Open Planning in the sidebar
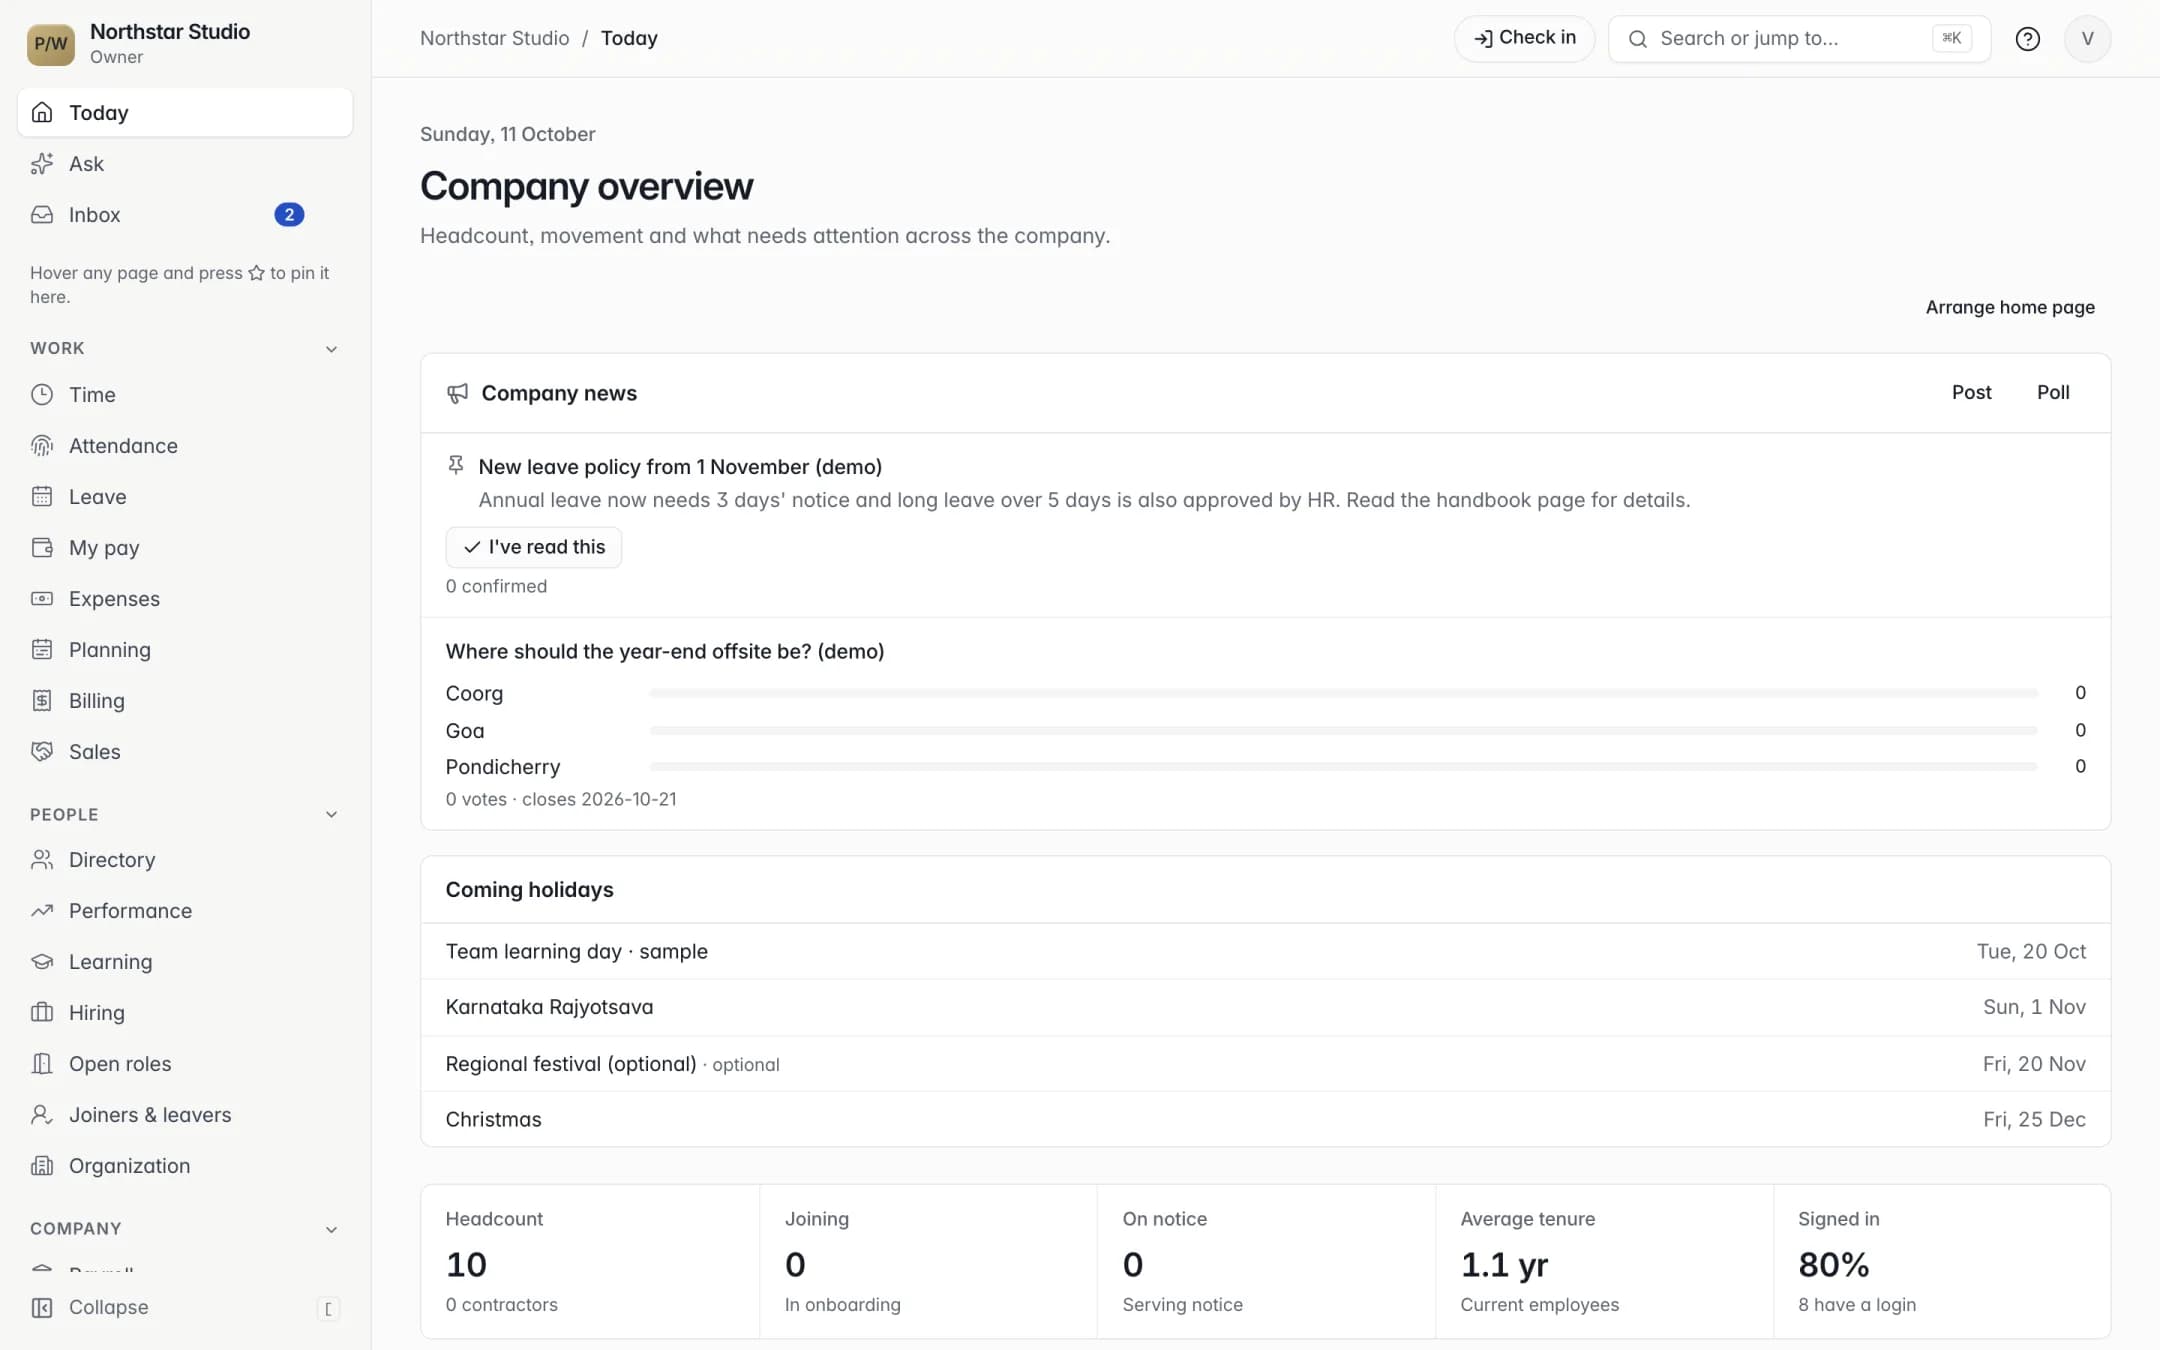The width and height of the screenshot is (2160, 1350). pos(185,650)
